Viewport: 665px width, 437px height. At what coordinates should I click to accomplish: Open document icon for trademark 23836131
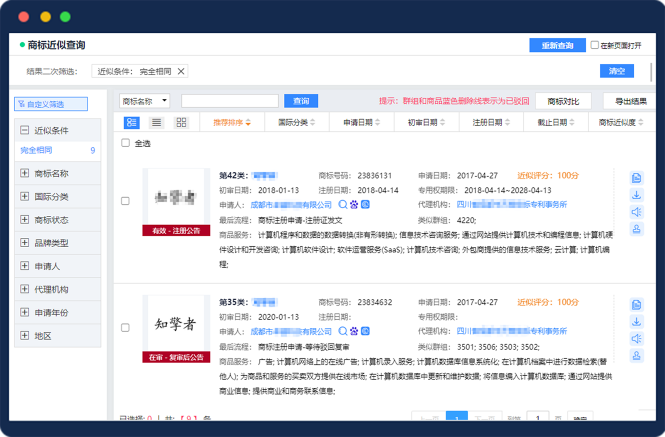pos(637,178)
